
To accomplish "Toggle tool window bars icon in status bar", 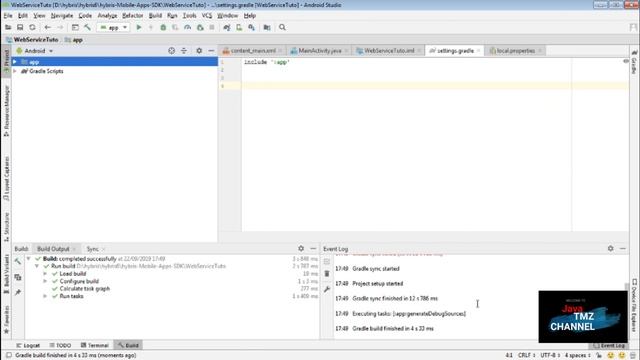I will 9,356.
